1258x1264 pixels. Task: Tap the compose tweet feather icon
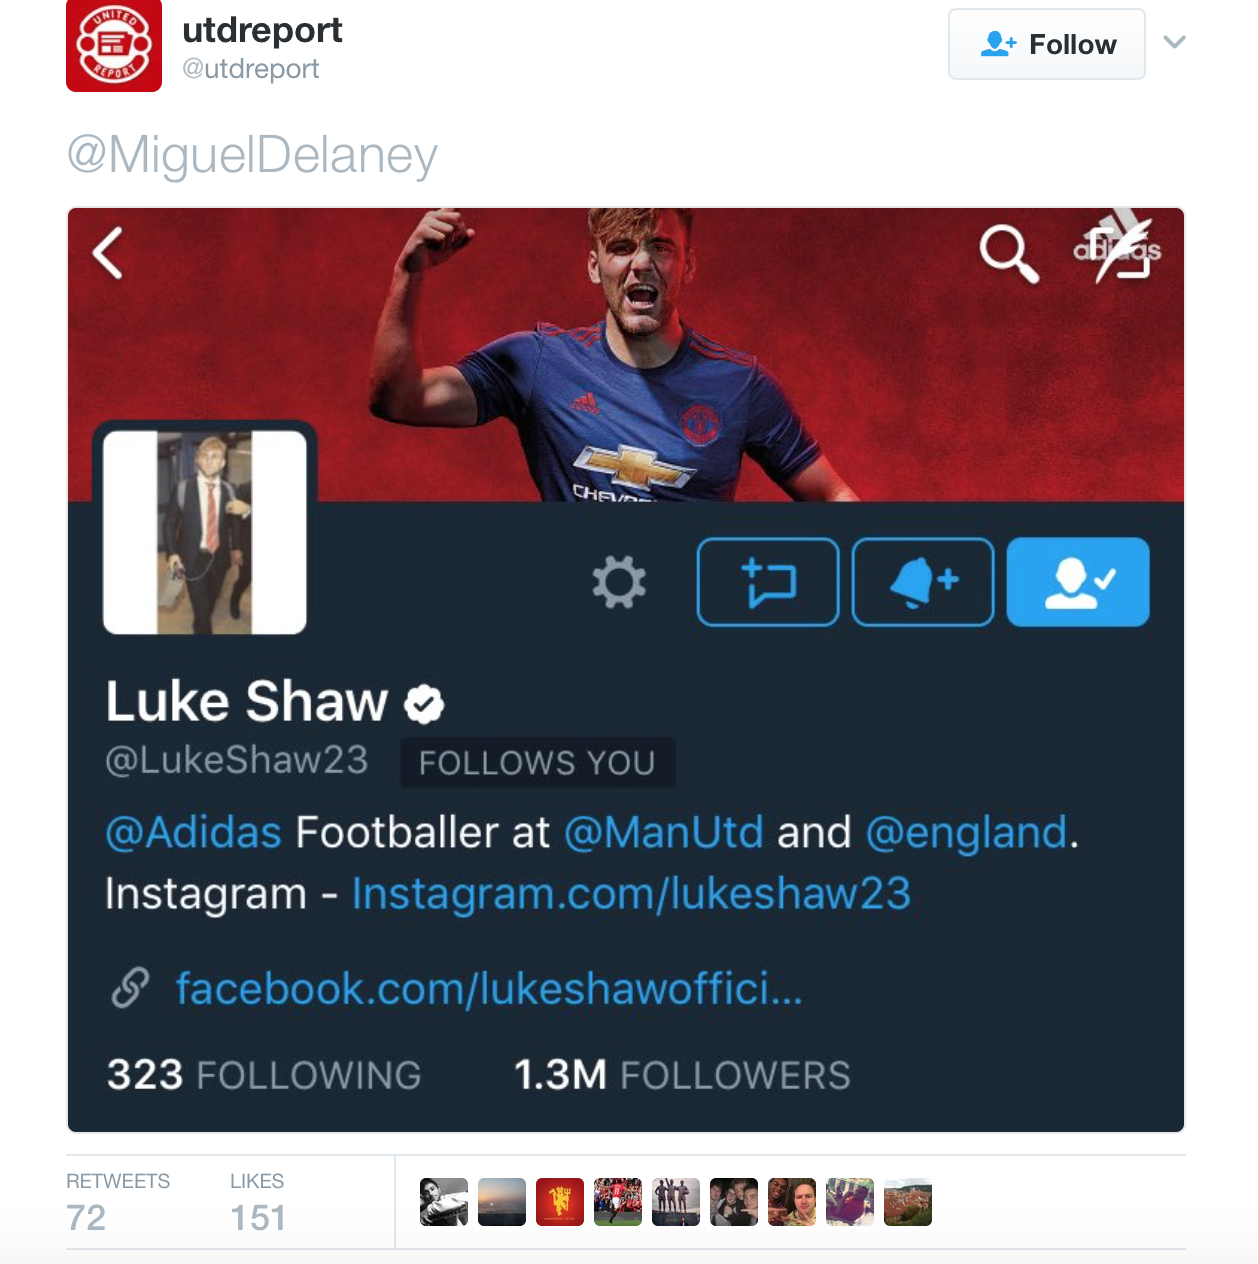coord(1120,250)
